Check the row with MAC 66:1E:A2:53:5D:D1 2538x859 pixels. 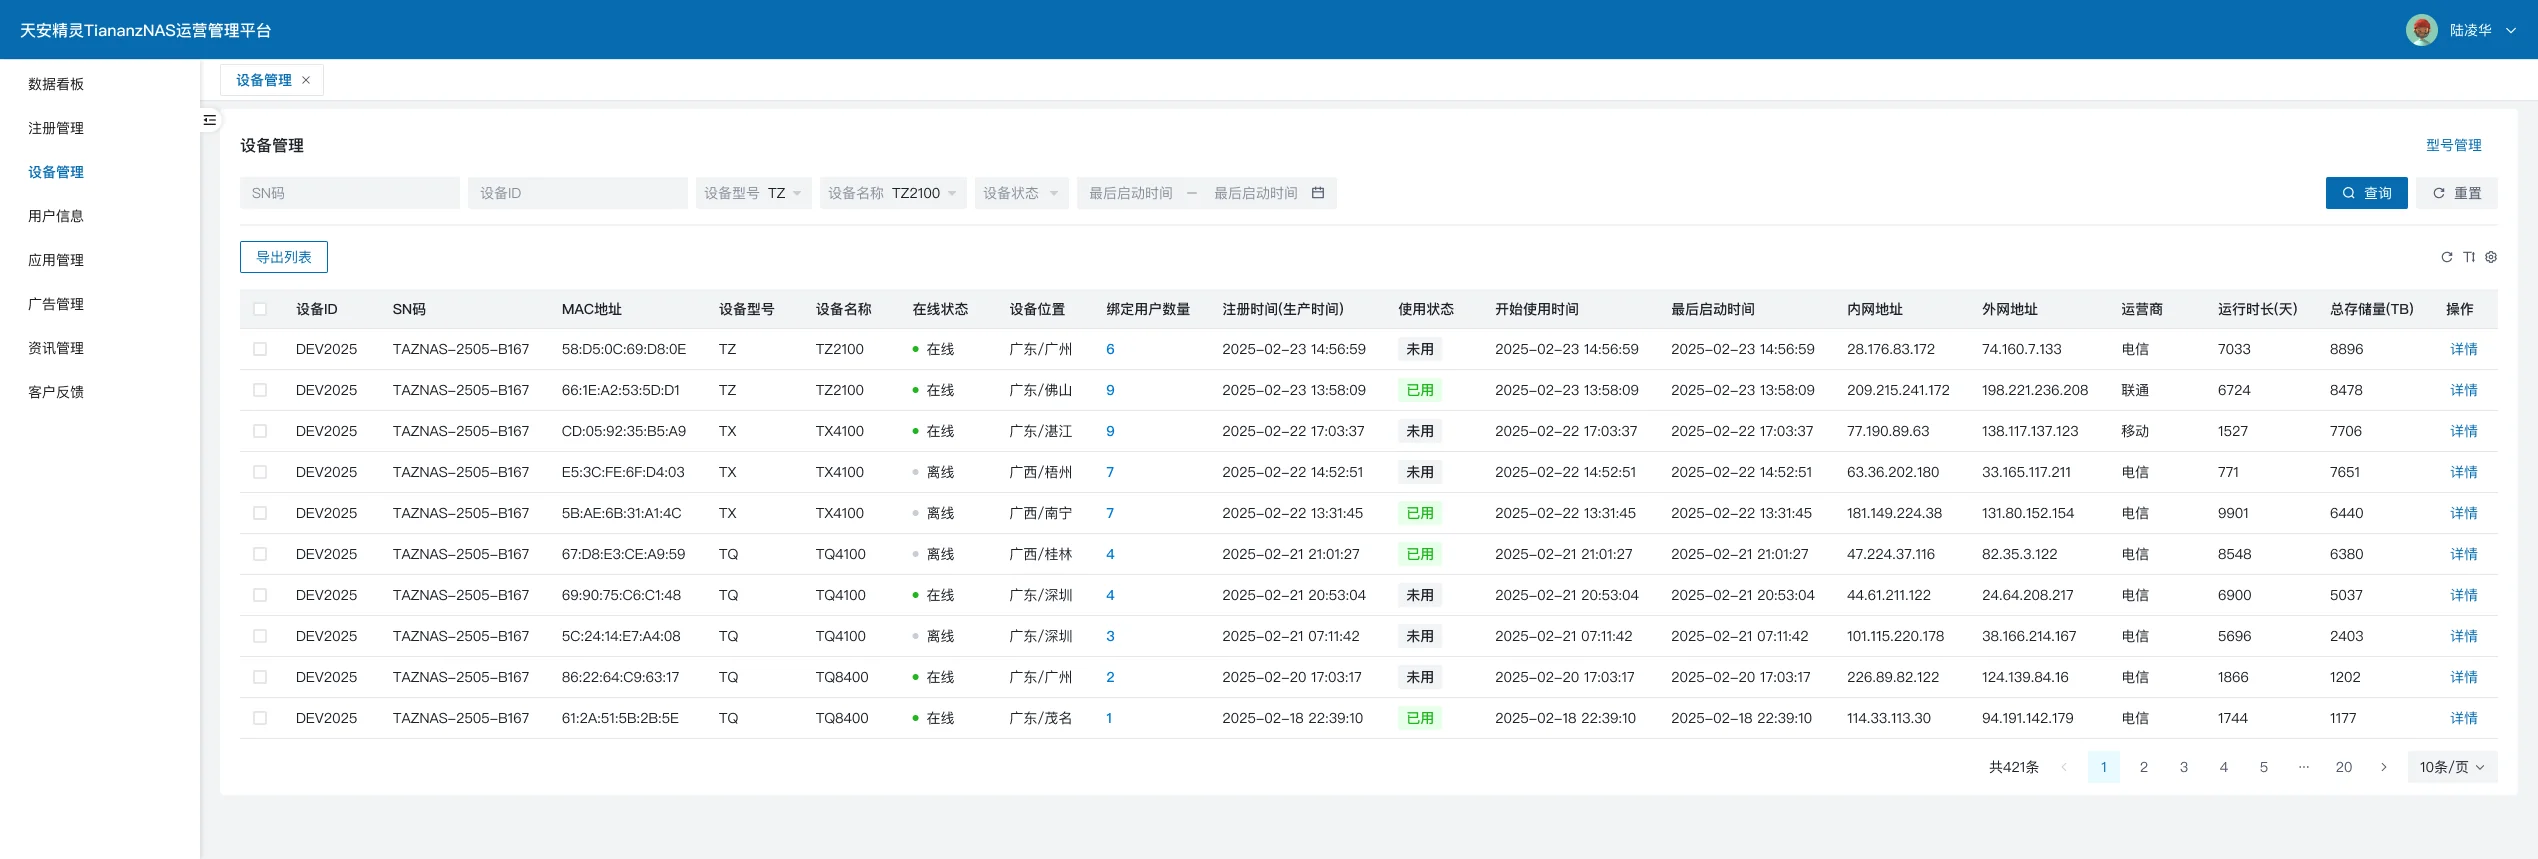point(260,390)
